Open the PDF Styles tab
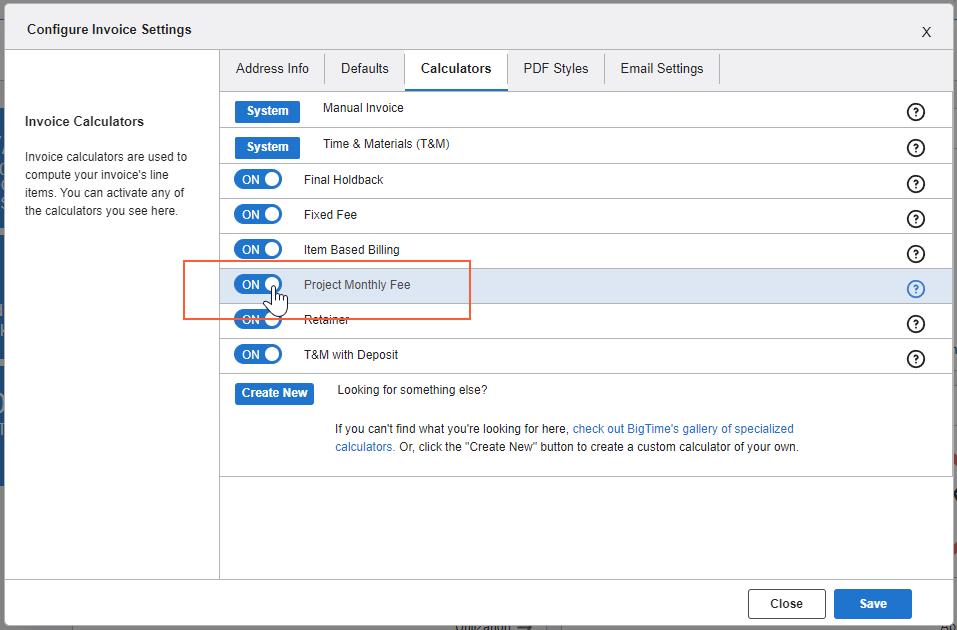957x630 pixels. tap(556, 69)
